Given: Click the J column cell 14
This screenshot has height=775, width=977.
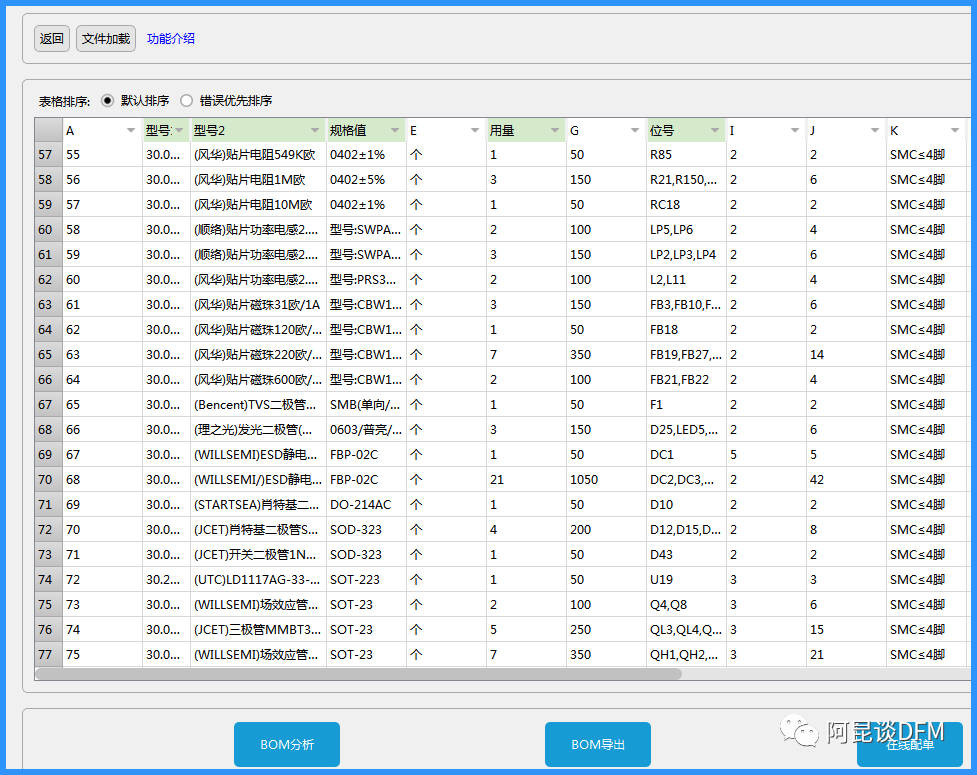Looking at the screenshot, I should coord(846,354).
